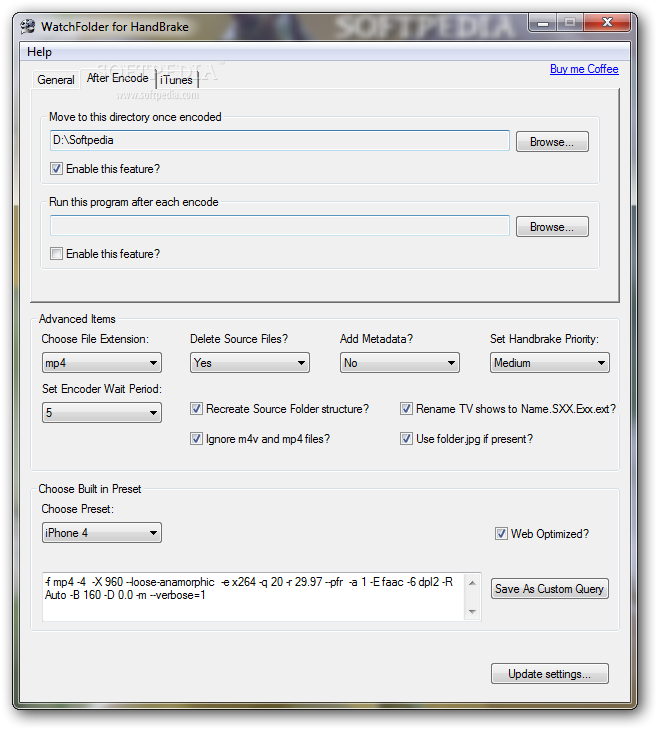Click inside the HandBrake query text box
Screen dimensions: 658x730
[x=254, y=597]
